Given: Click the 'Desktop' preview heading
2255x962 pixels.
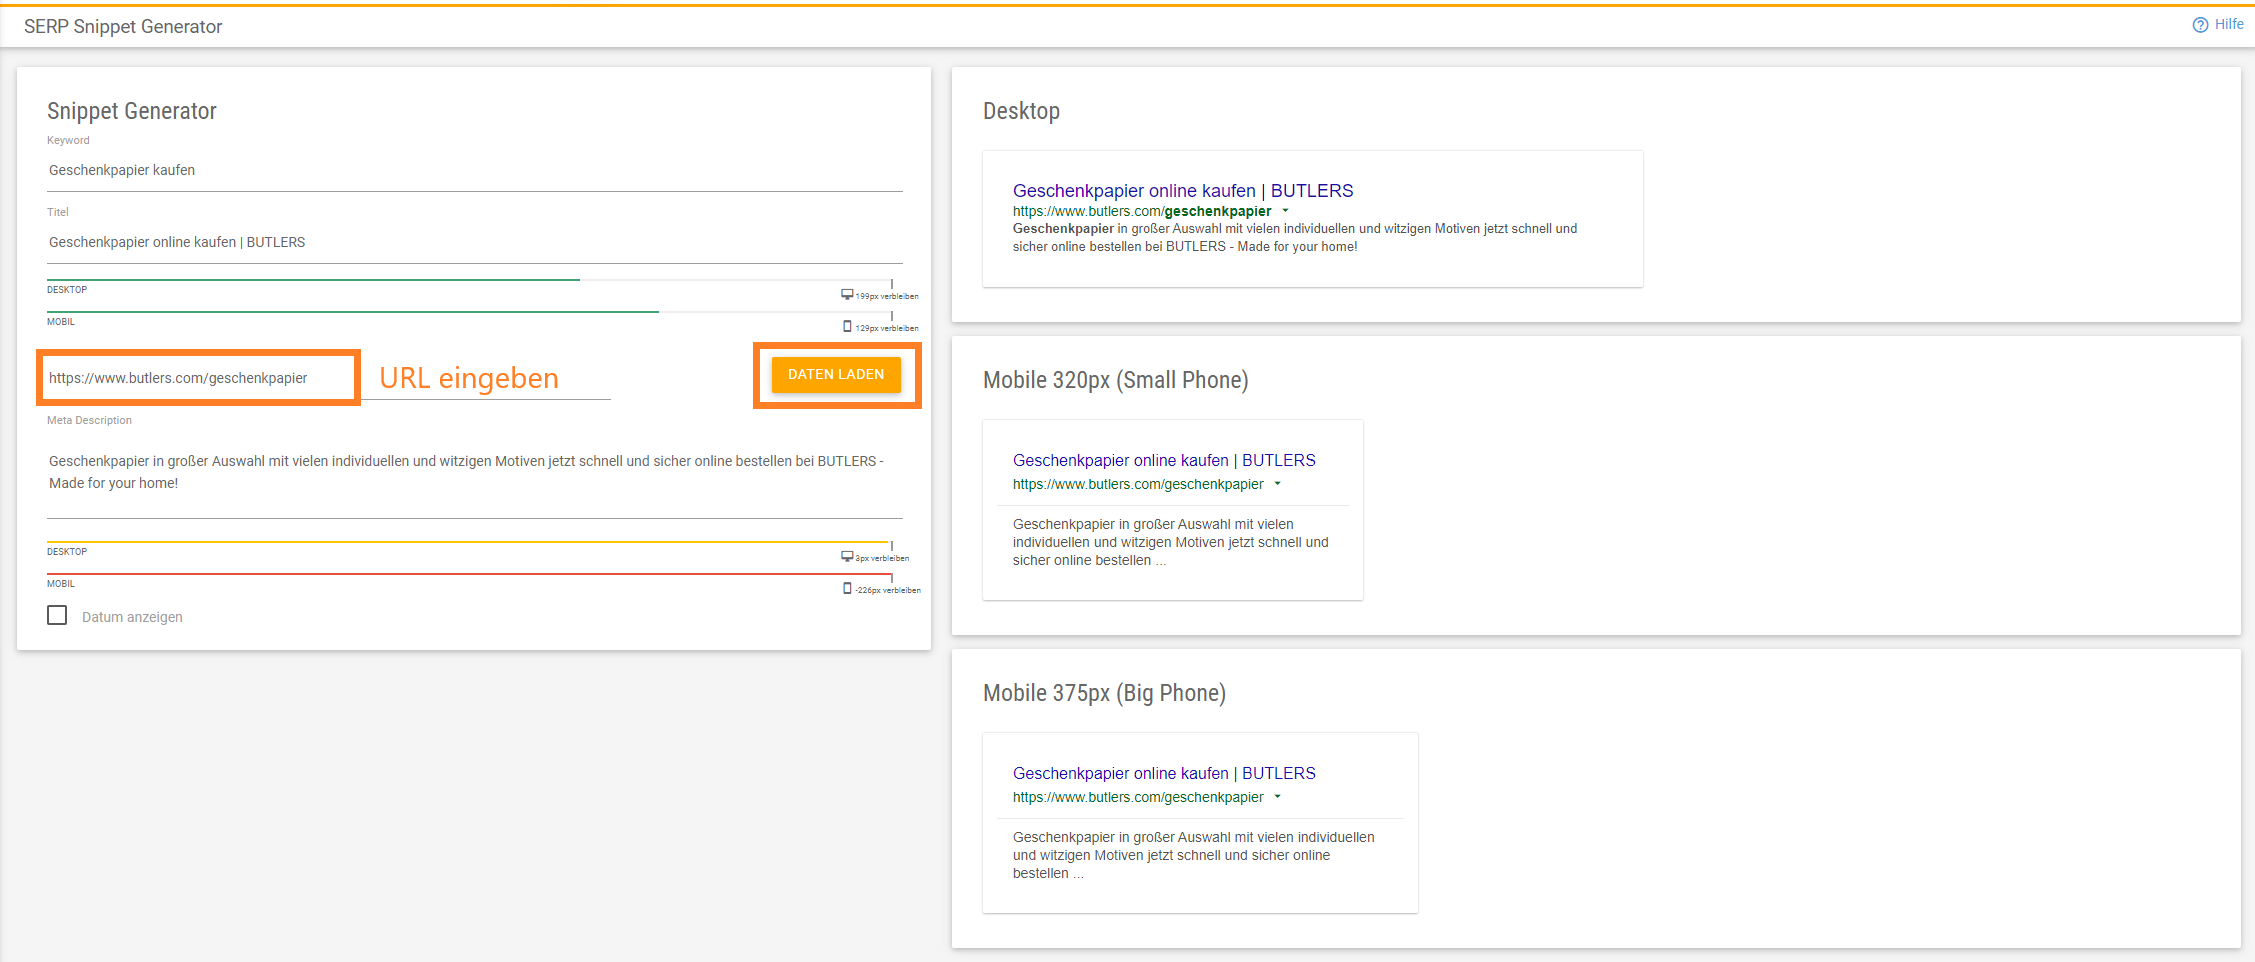Looking at the screenshot, I should coord(1021,111).
